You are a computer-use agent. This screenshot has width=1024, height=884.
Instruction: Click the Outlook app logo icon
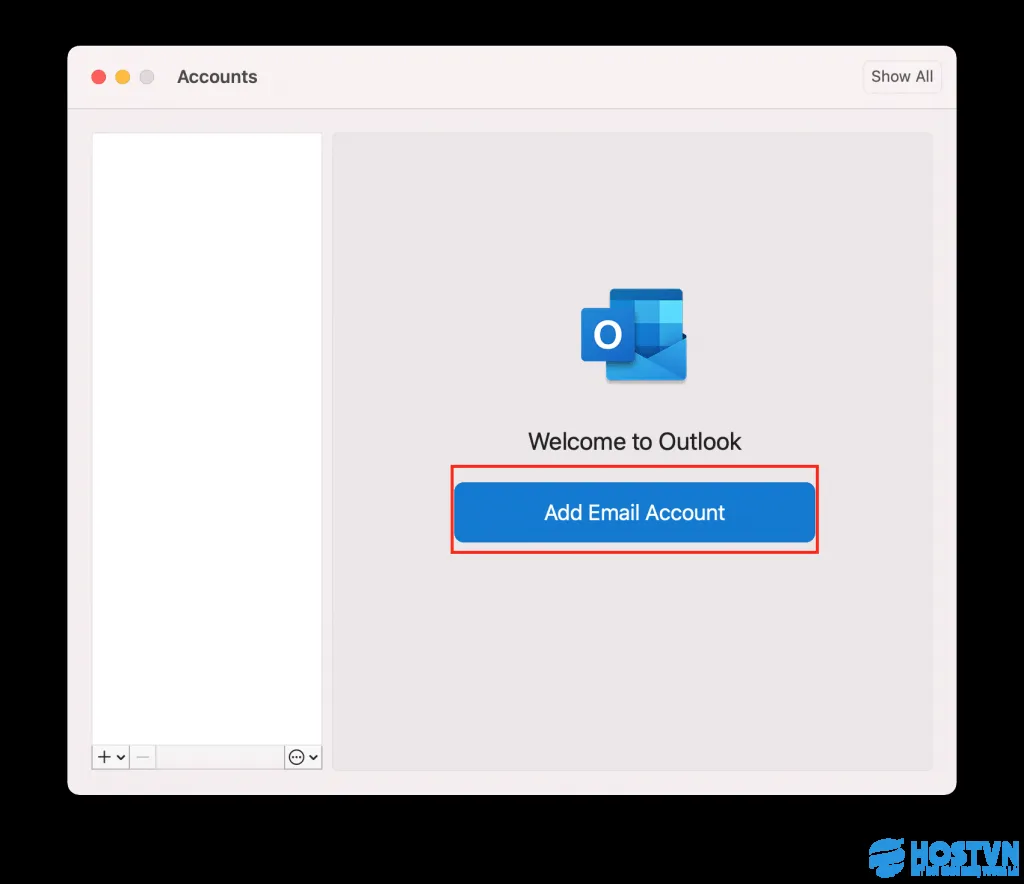click(x=633, y=335)
